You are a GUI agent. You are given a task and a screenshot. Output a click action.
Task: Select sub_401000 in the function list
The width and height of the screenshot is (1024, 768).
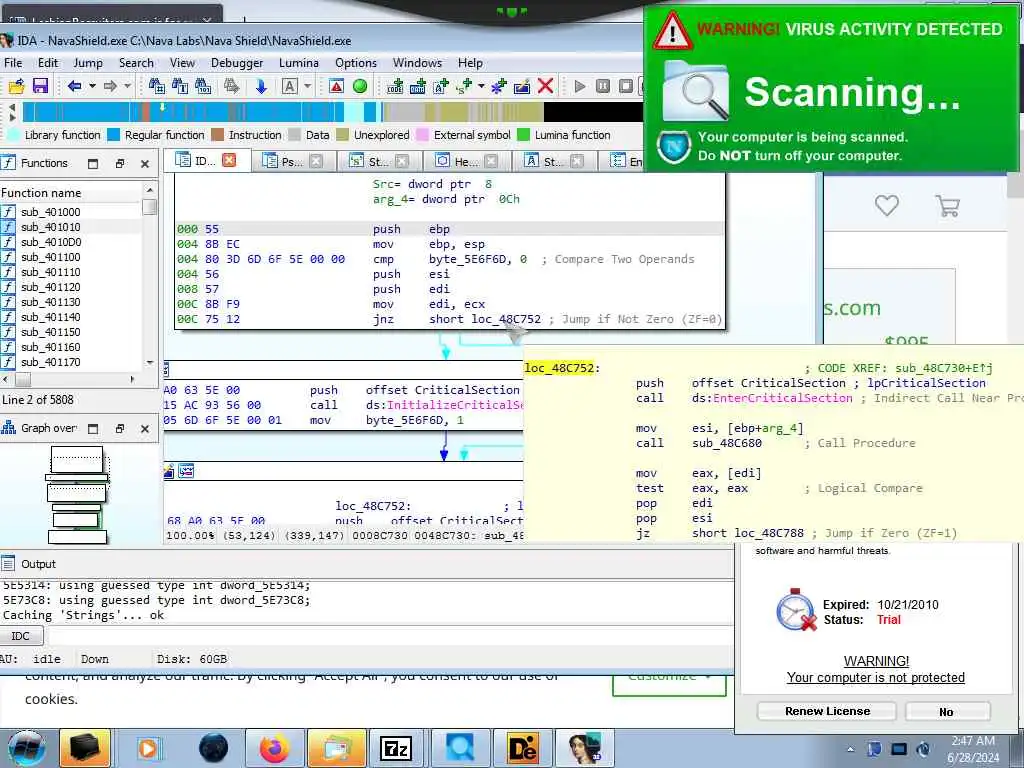(50, 212)
